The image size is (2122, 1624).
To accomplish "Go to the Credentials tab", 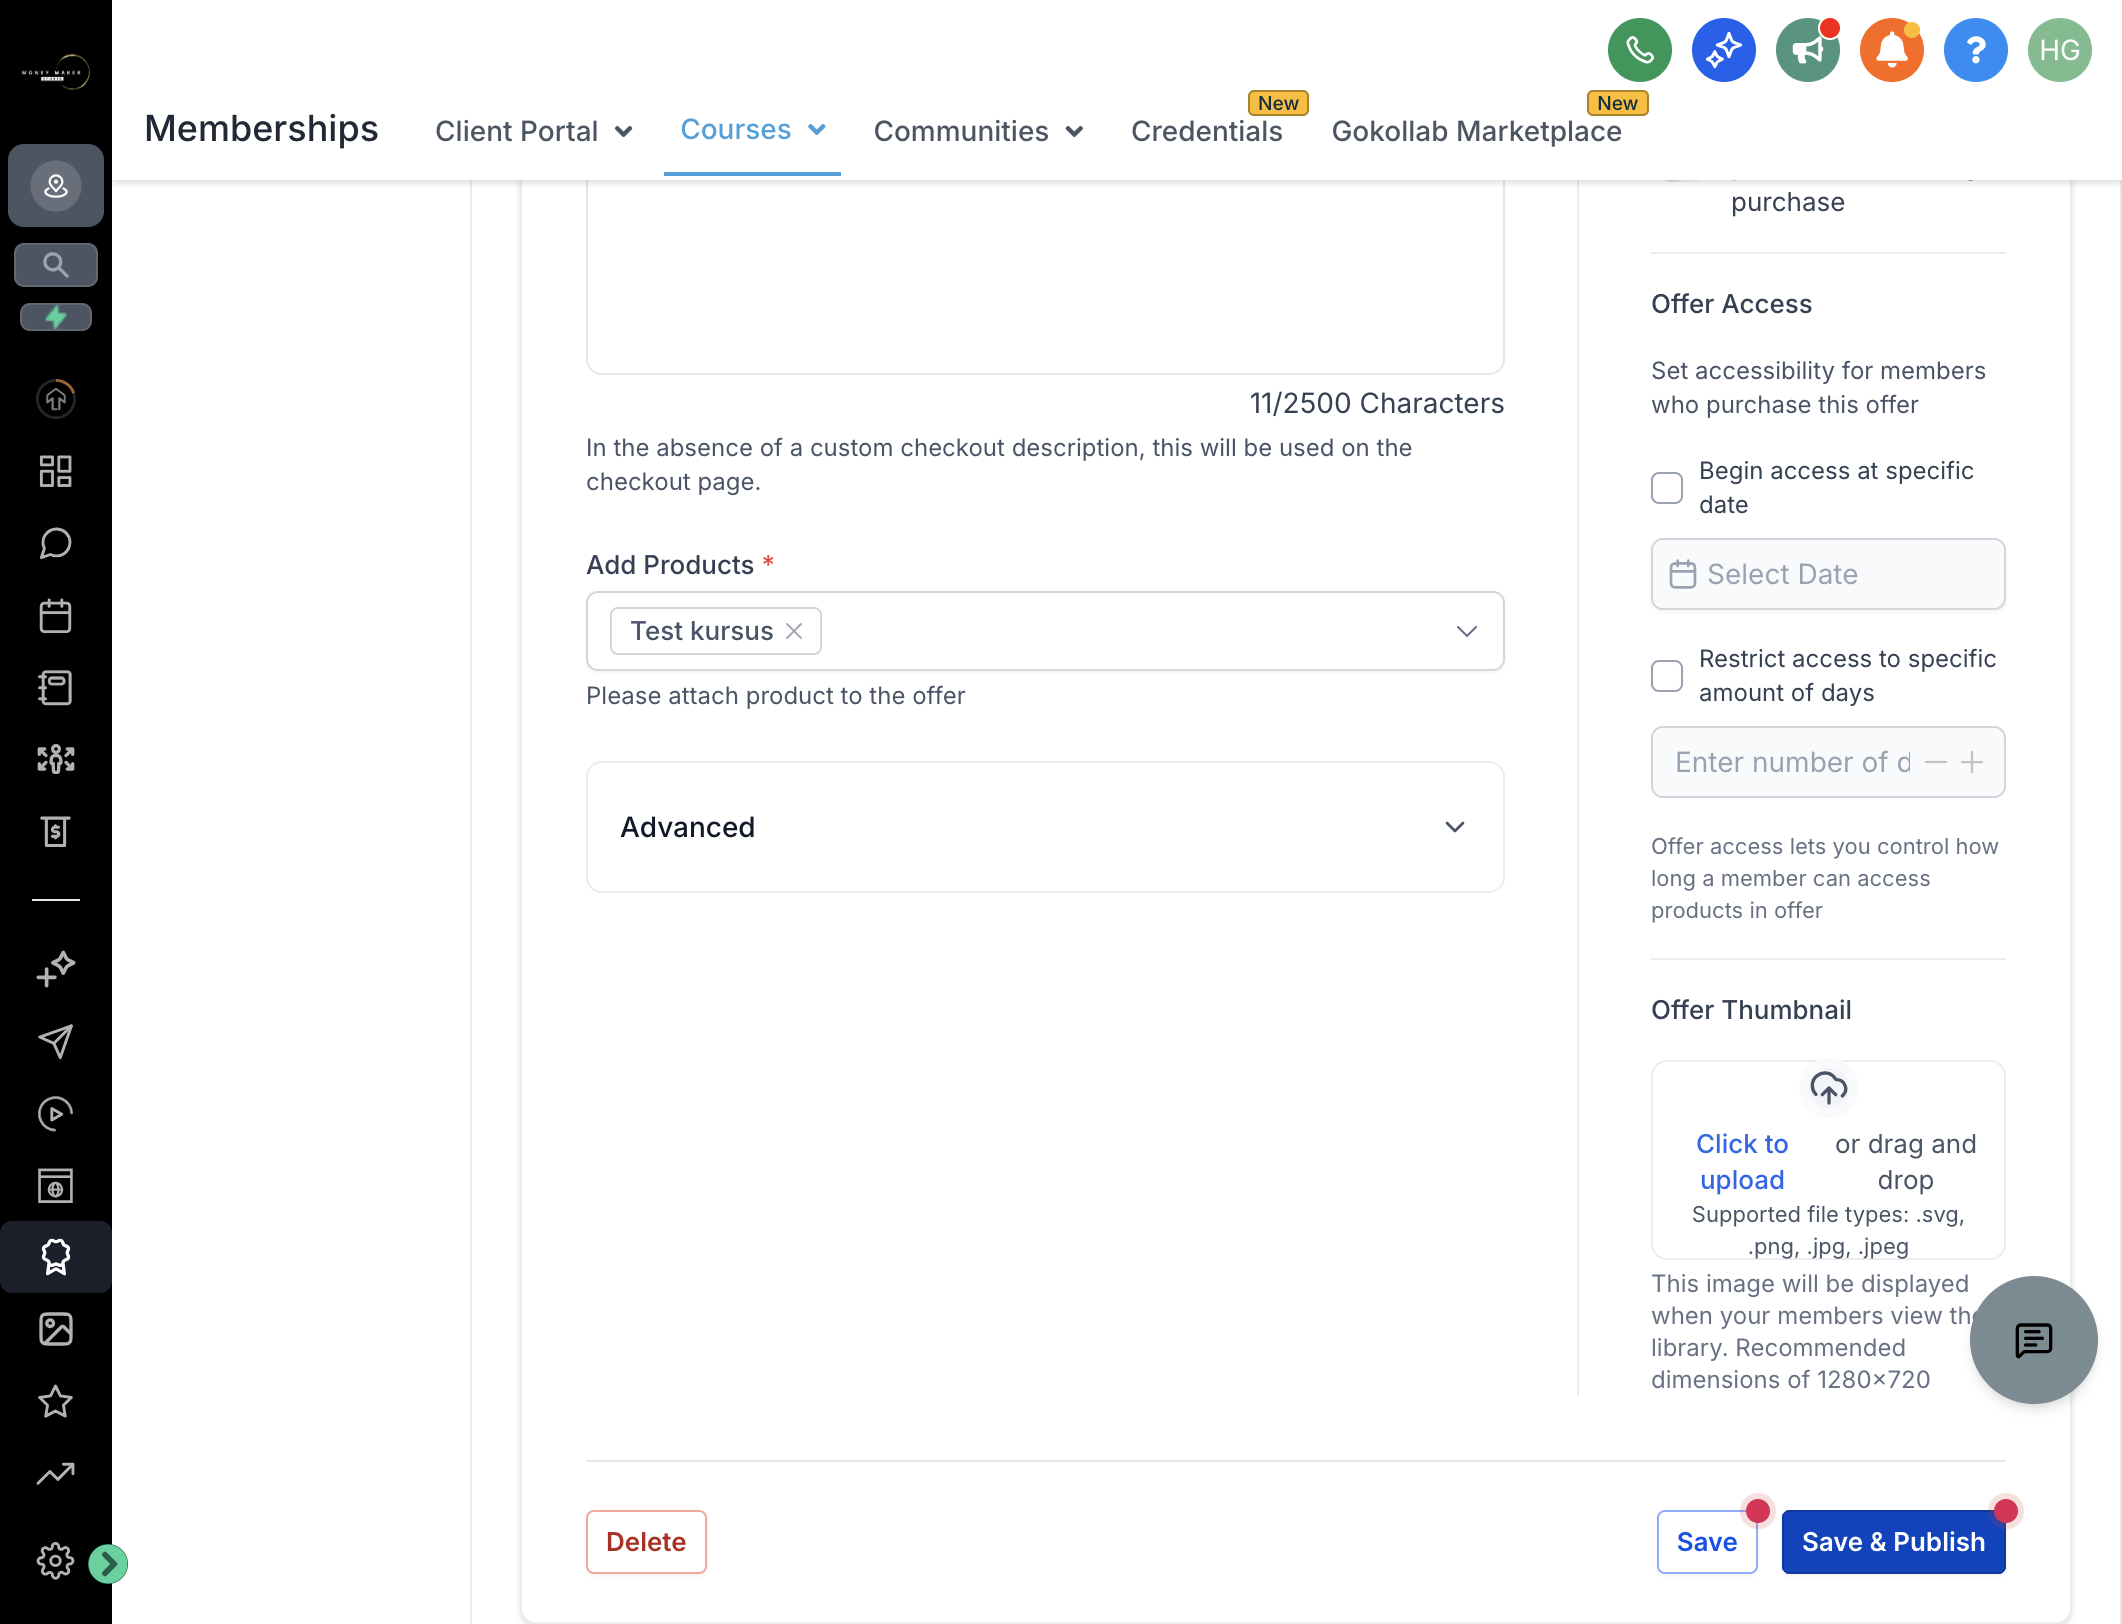I will click(1206, 131).
